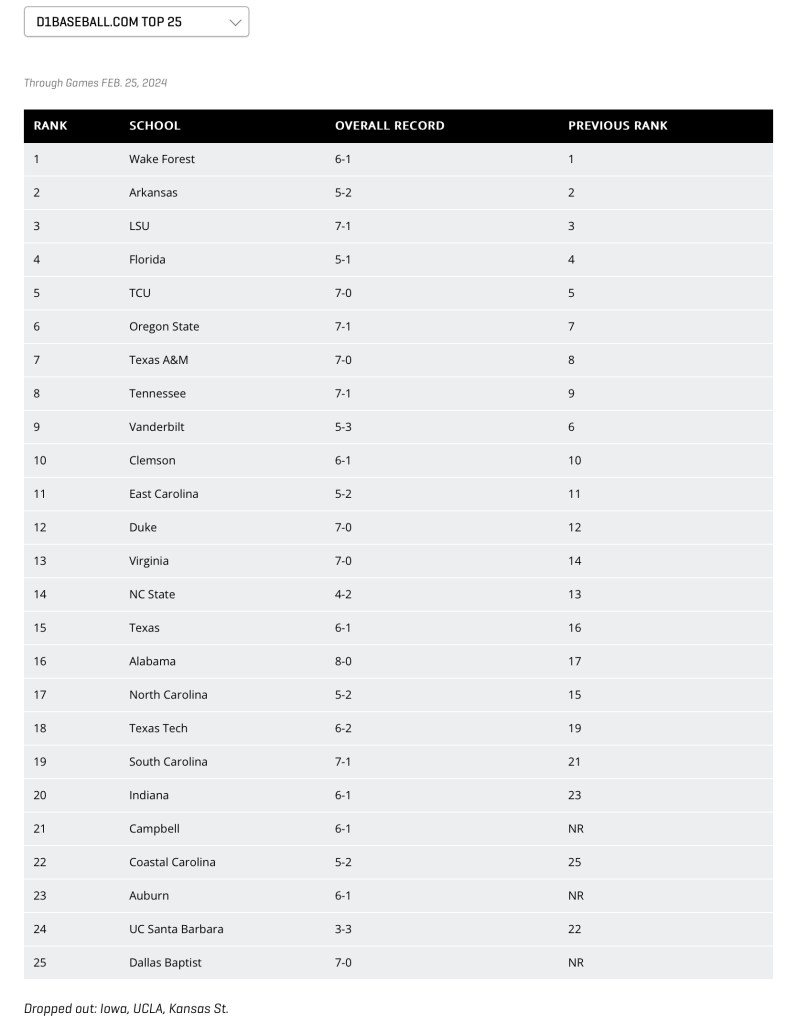Select Alabama's 8-0 overall record cell
This screenshot has height=1024, width=797.
[x=343, y=662]
